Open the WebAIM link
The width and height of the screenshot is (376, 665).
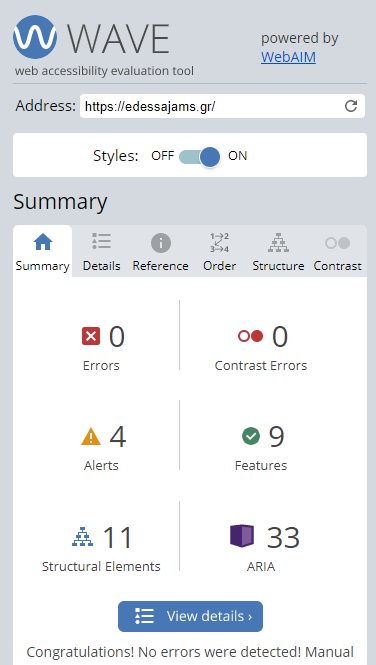[288, 57]
